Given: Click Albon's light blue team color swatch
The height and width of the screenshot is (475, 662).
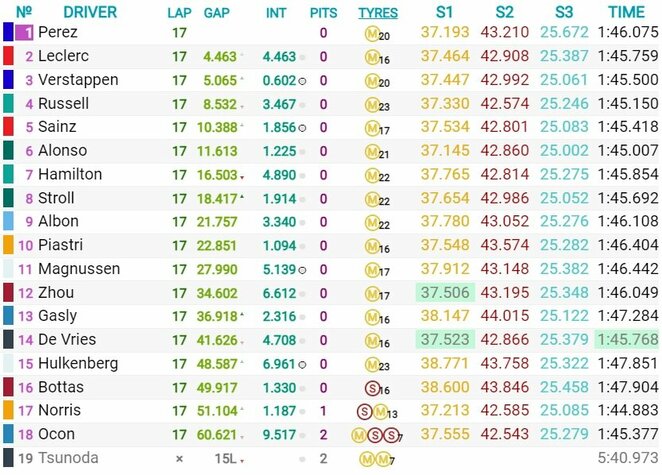Looking at the screenshot, I should pyautogui.click(x=8, y=221).
